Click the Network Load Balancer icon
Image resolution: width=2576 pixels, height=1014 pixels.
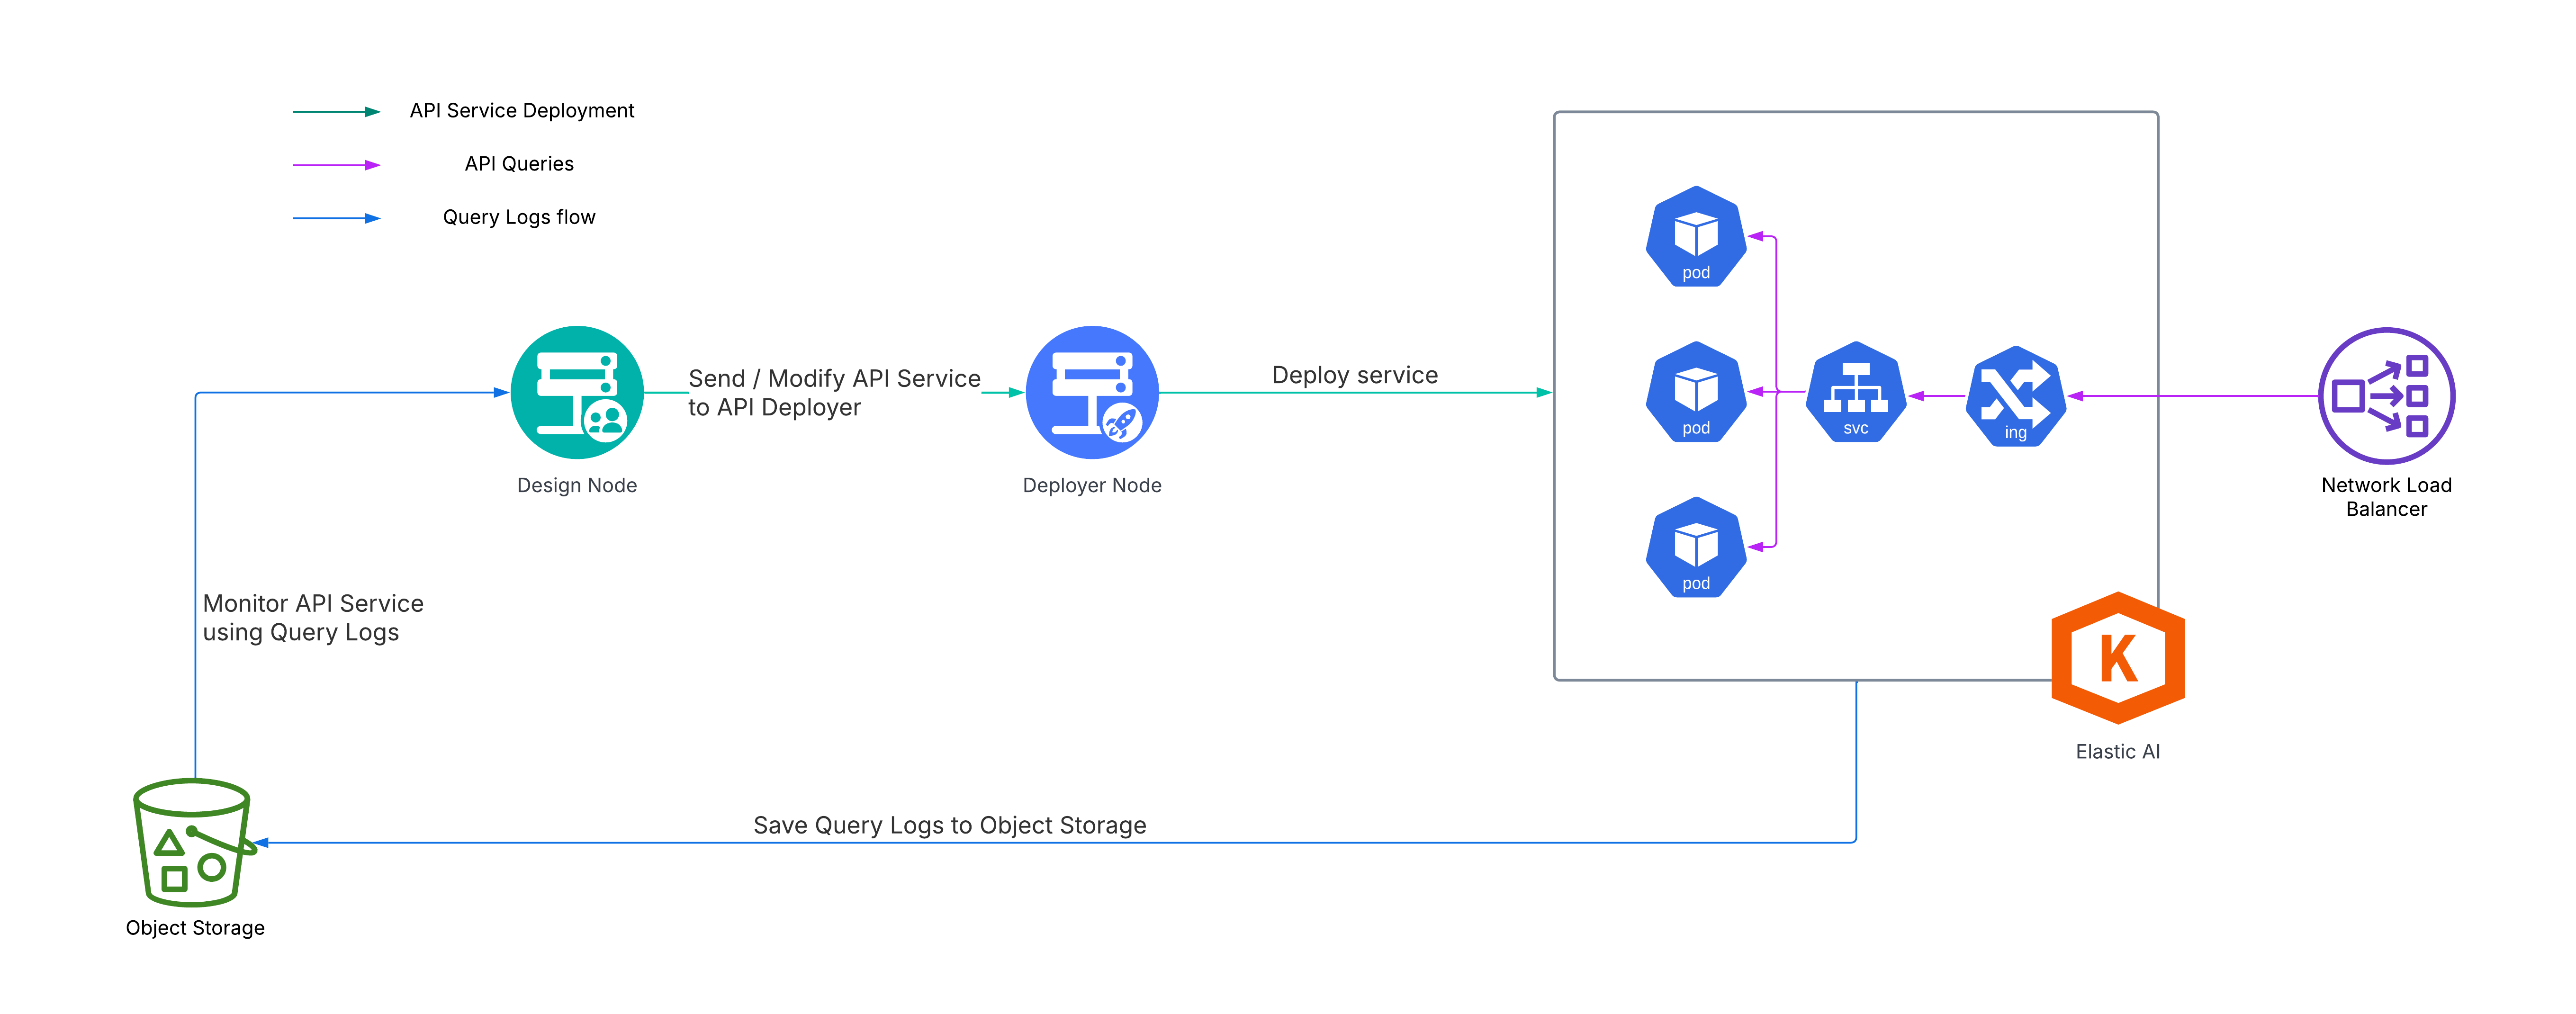coord(2386,395)
